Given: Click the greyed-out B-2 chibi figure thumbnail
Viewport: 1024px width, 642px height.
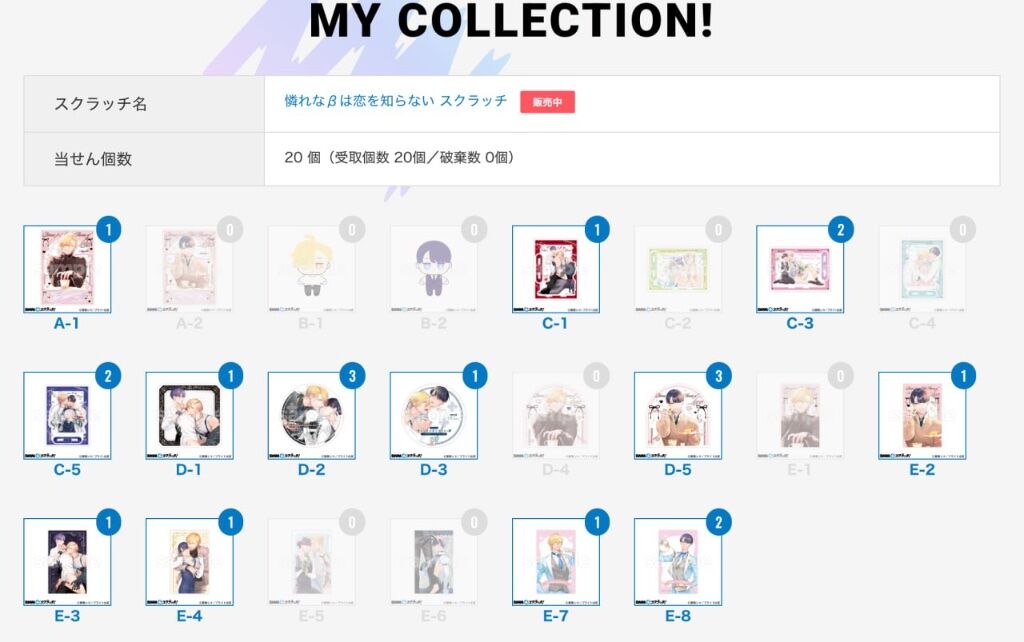Looking at the screenshot, I should pos(434,269).
